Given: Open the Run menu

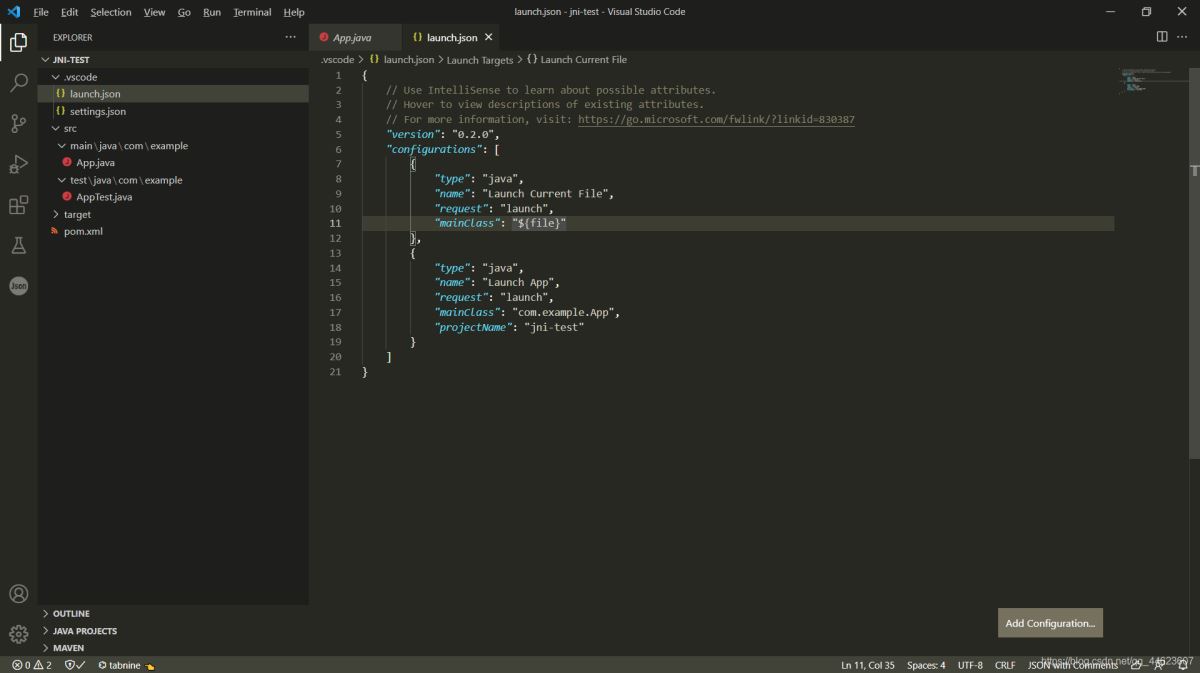Looking at the screenshot, I should 211,11.
